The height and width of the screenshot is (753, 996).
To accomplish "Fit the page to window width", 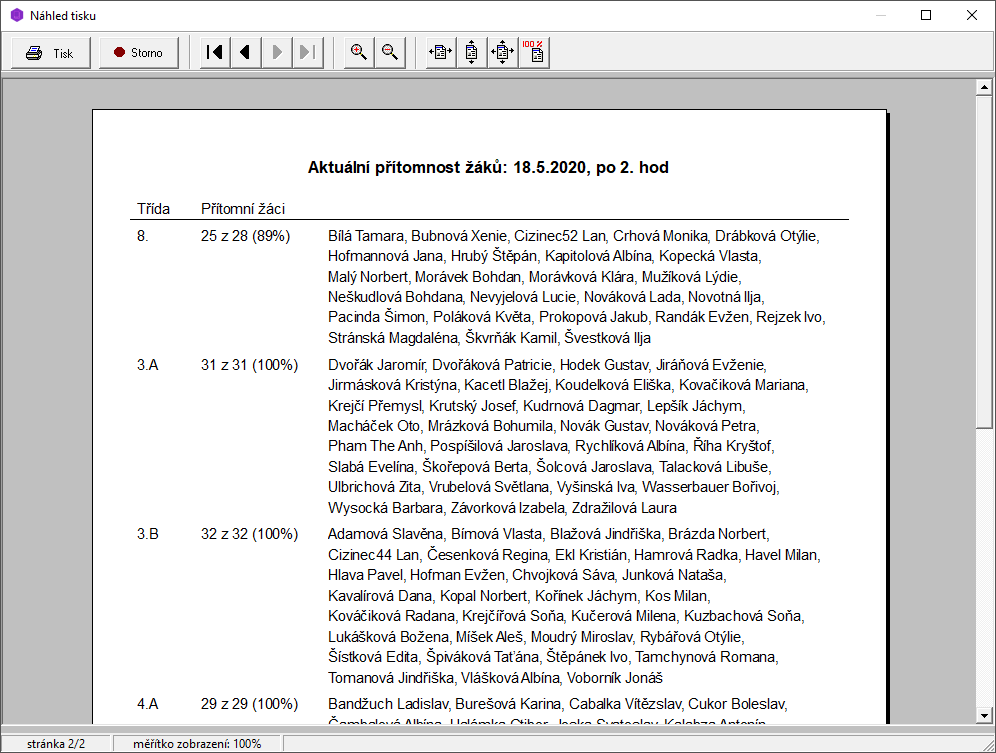I will pos(440,53).
